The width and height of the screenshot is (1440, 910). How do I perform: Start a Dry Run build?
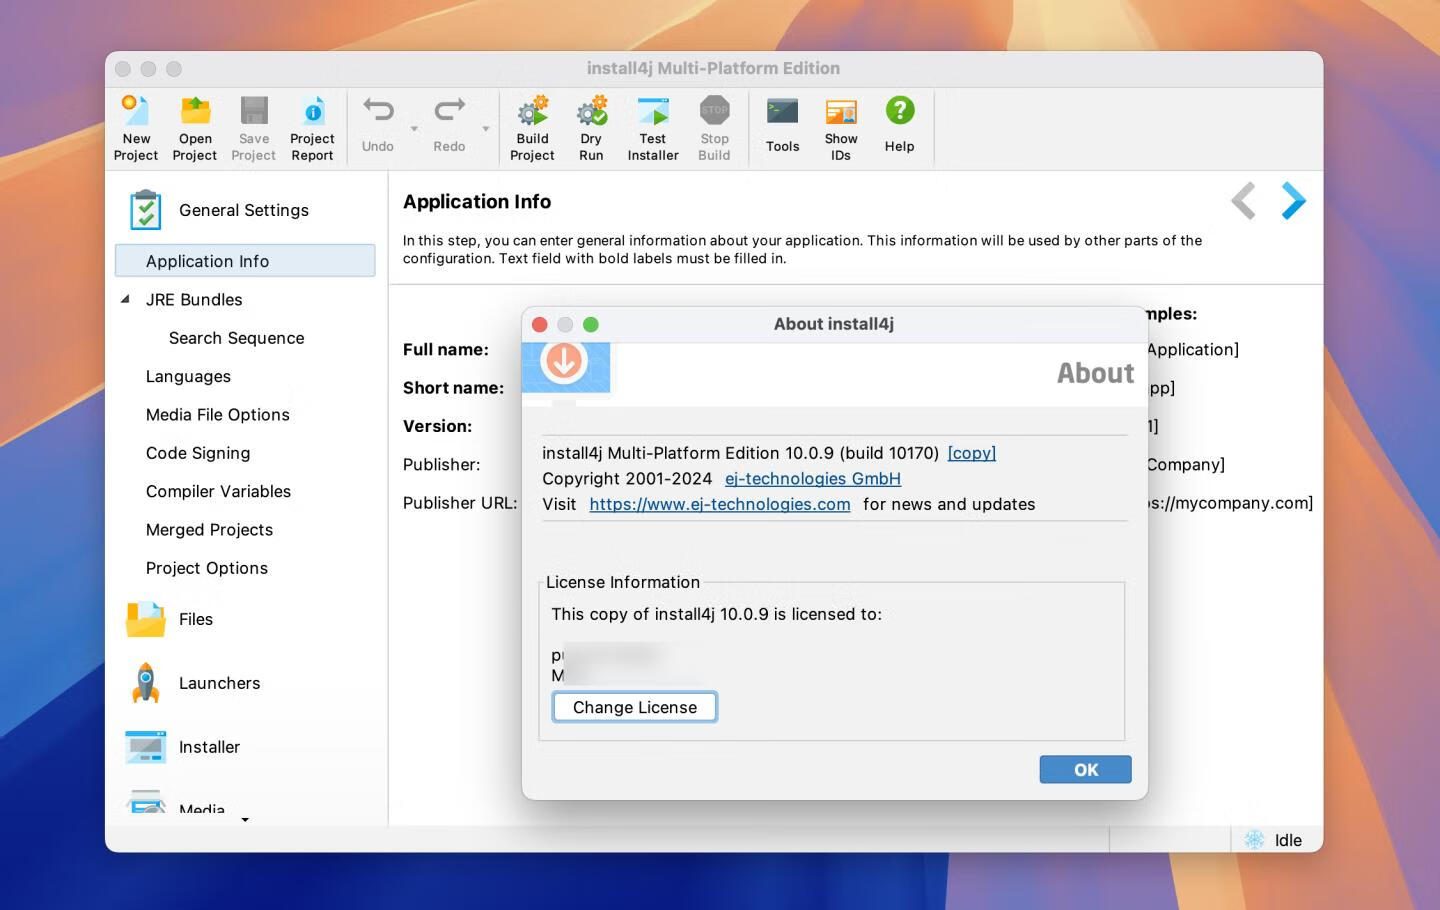coord(591,128)
